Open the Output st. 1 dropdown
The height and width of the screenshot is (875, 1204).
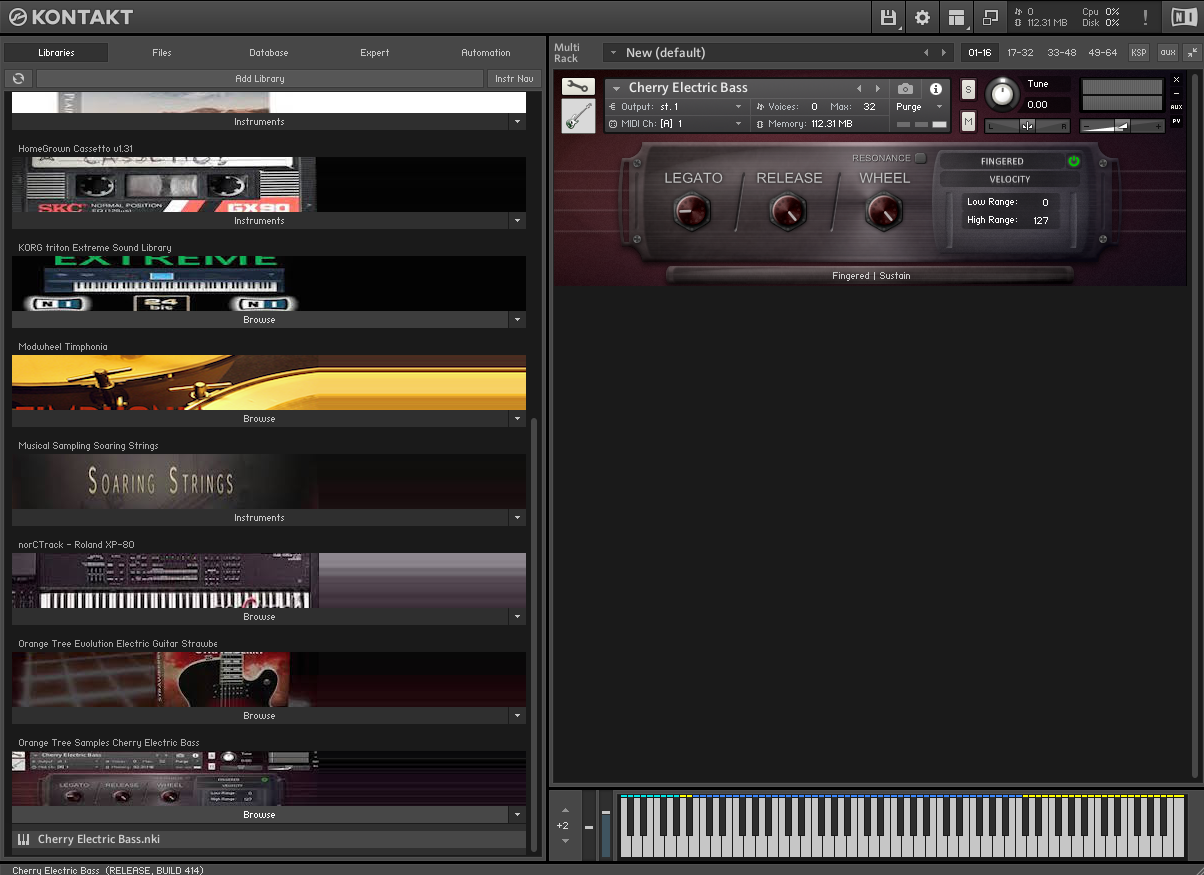[x=676, y=107]
